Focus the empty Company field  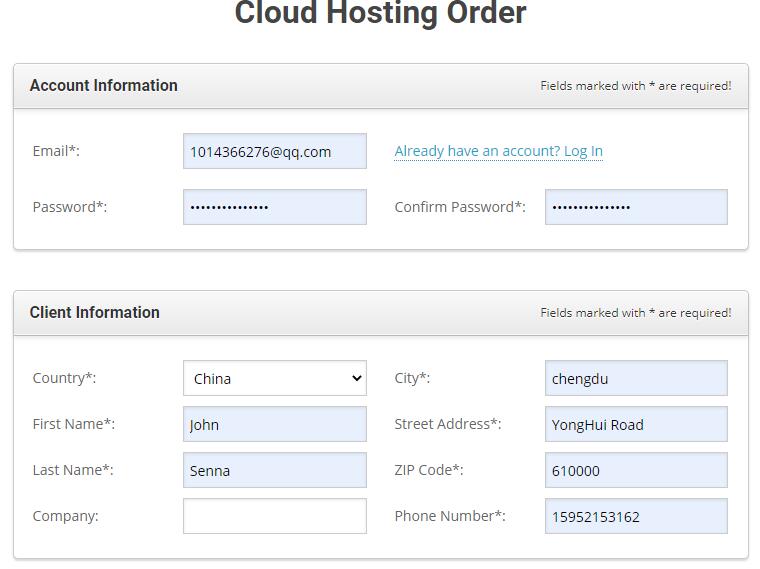[x=275, y=516]
